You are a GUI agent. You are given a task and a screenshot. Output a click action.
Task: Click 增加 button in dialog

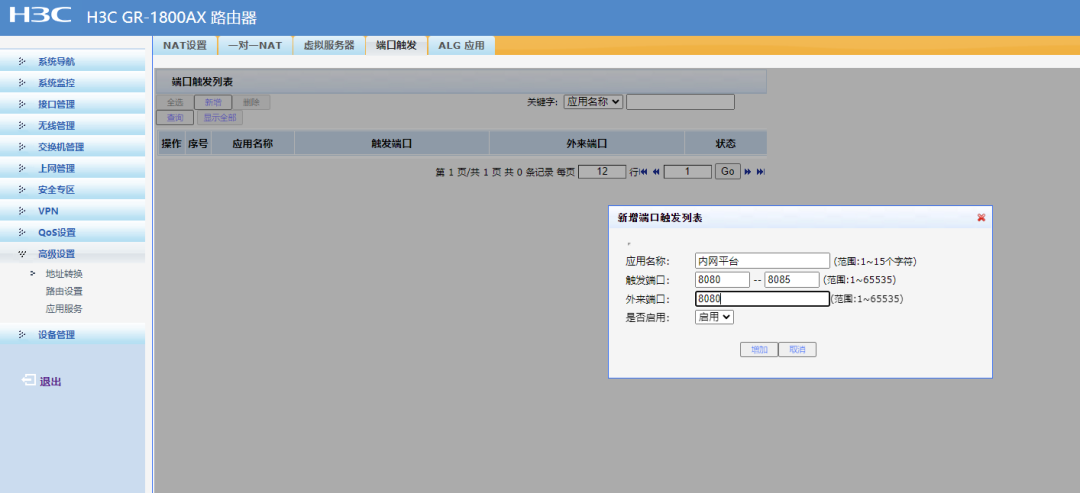coord(759,350)
